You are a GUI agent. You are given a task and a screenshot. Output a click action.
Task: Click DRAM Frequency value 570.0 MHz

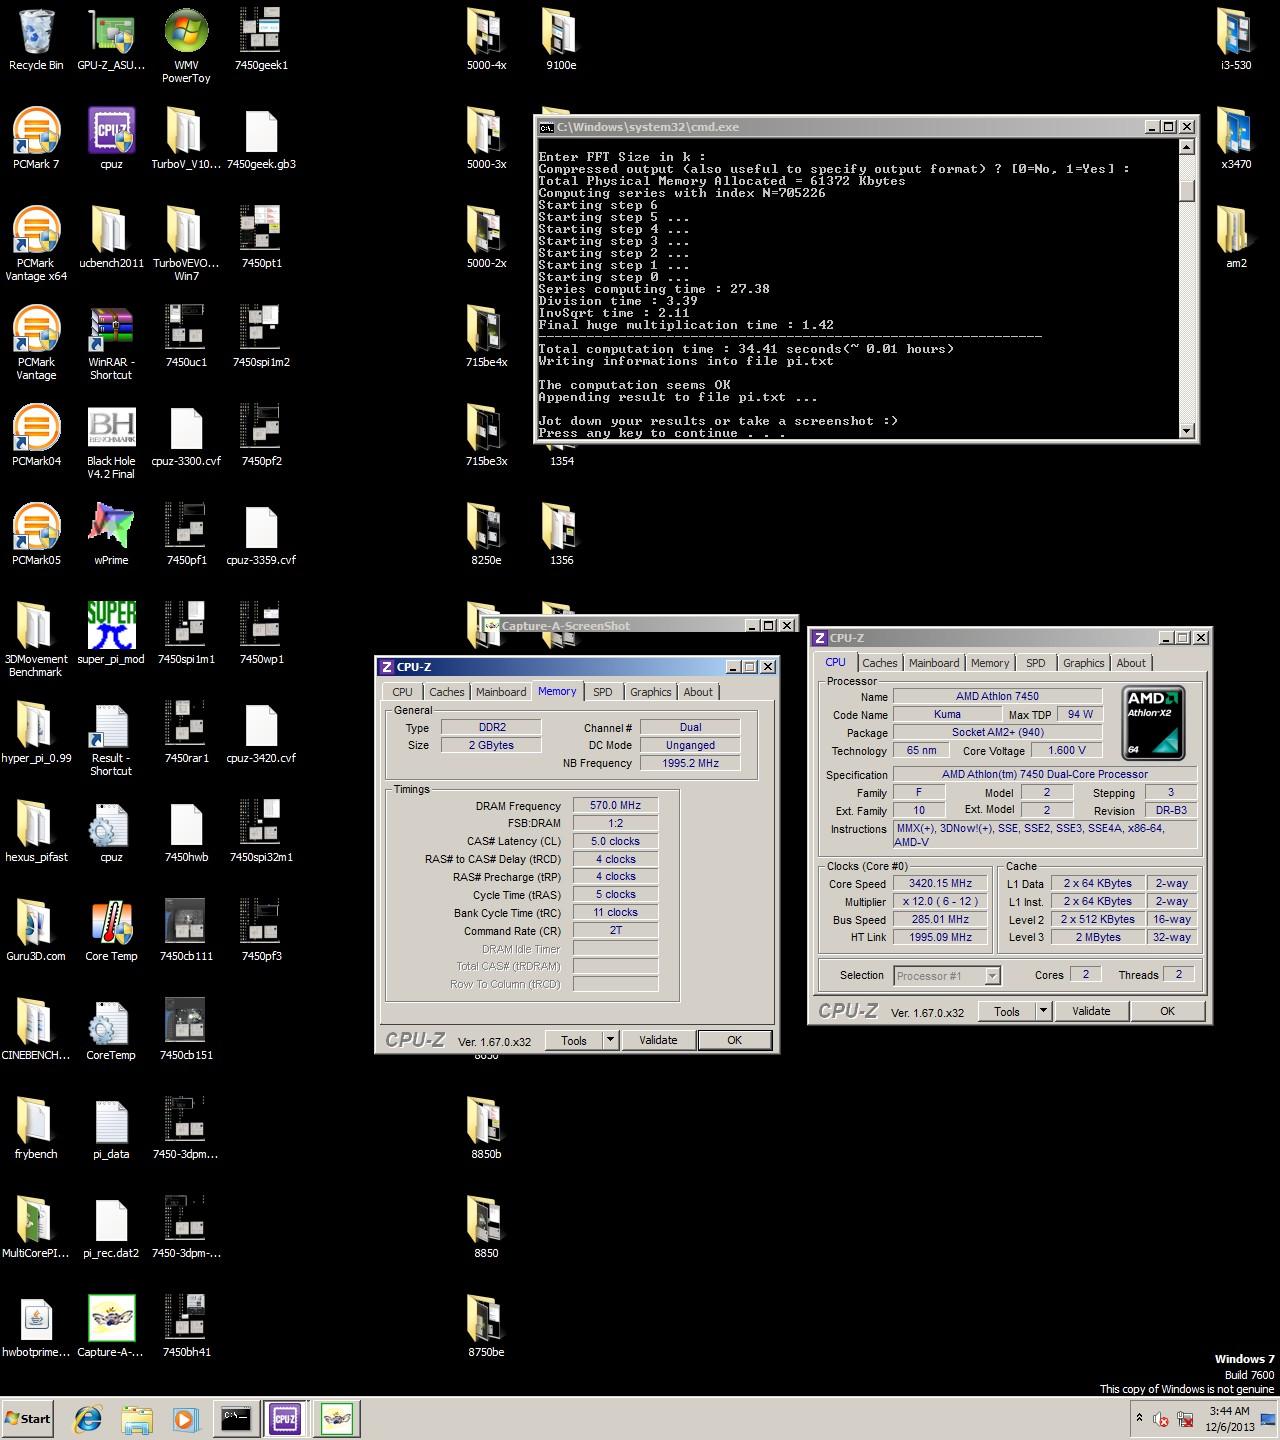[x=615, y=805]
